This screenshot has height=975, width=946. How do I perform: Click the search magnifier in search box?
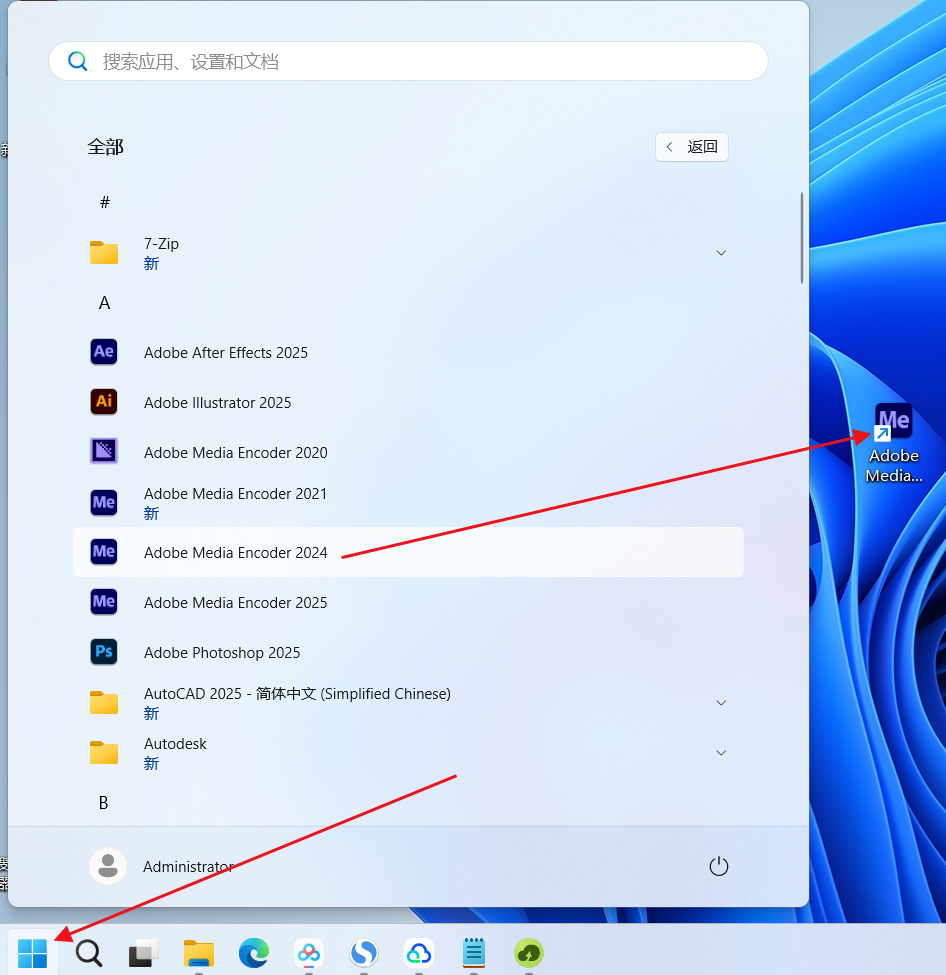78,61
